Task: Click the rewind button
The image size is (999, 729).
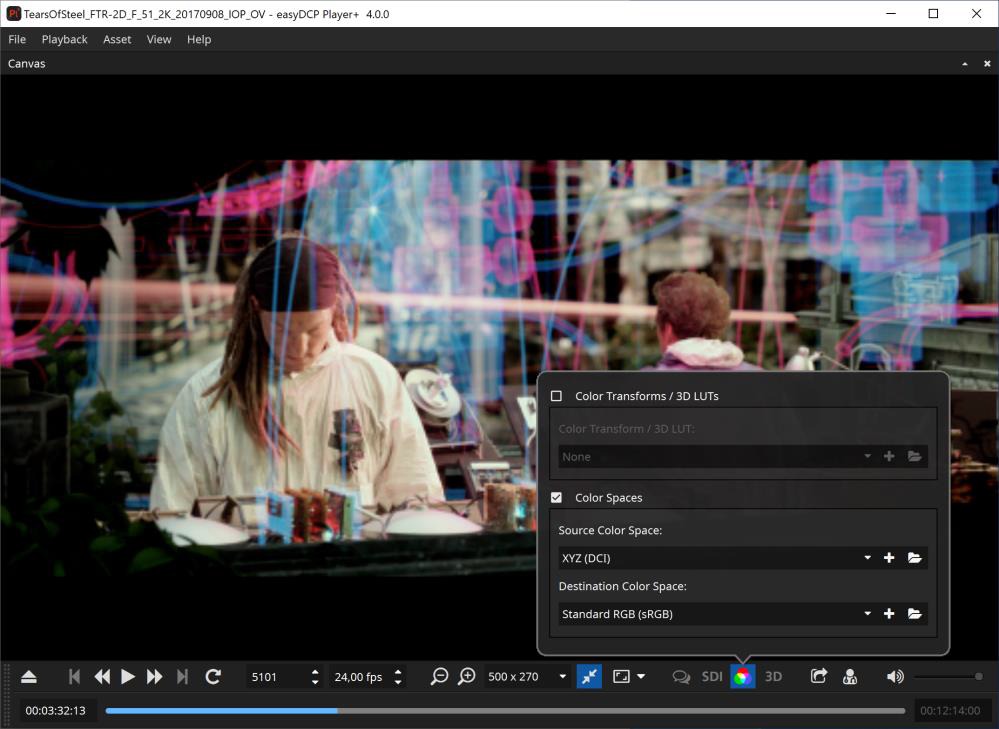Action: (102, 677)
